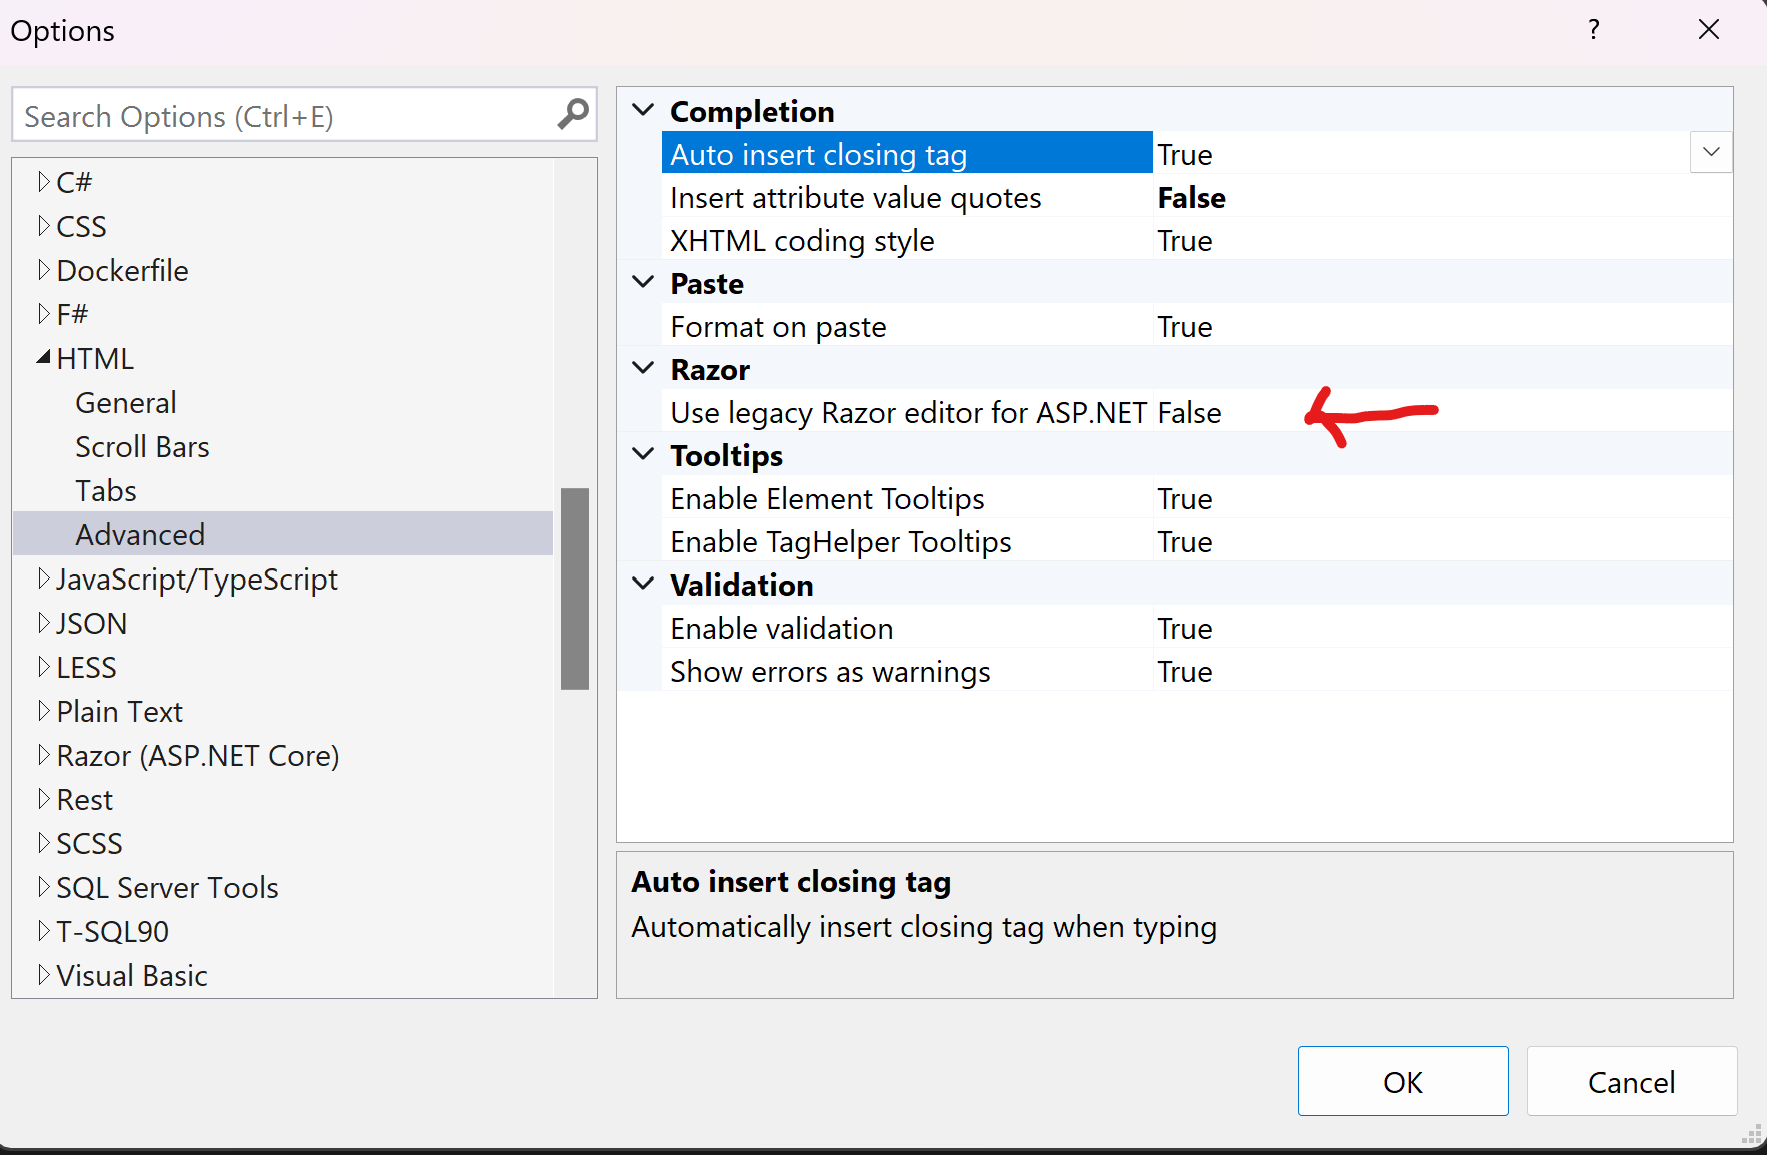Collapse the Completion section
The width and height of the screenshot is (1767, 1155).
tap(643, 110)
